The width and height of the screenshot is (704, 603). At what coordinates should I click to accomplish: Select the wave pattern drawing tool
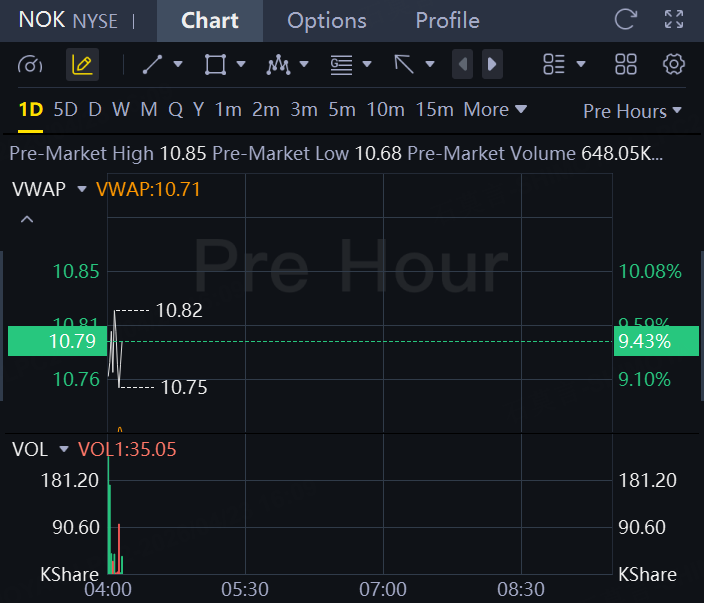tap(278, 65)
